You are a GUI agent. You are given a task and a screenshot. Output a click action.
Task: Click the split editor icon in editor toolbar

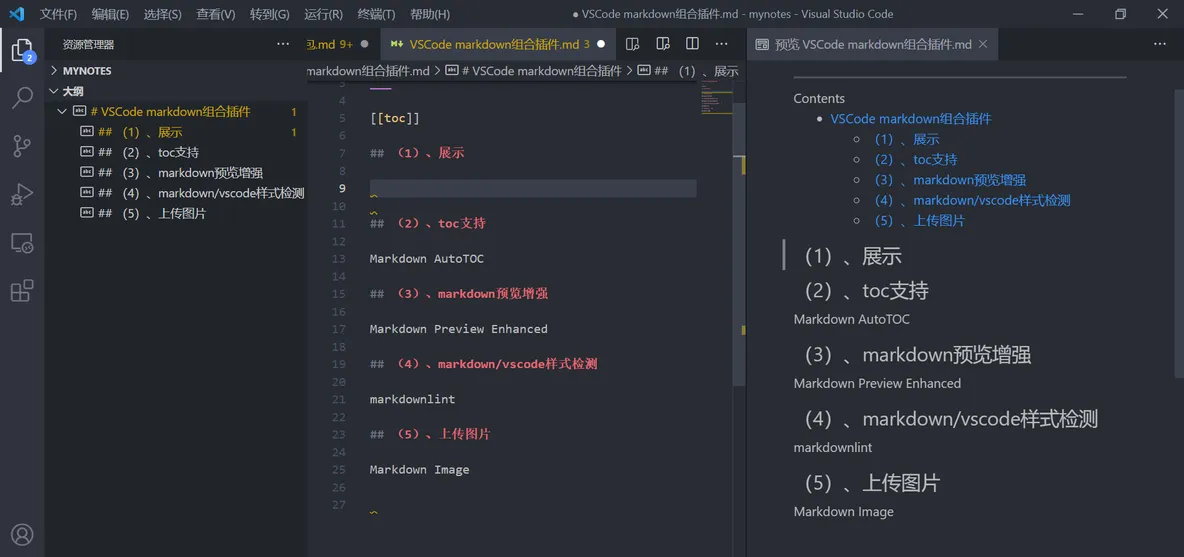point(692,44)
